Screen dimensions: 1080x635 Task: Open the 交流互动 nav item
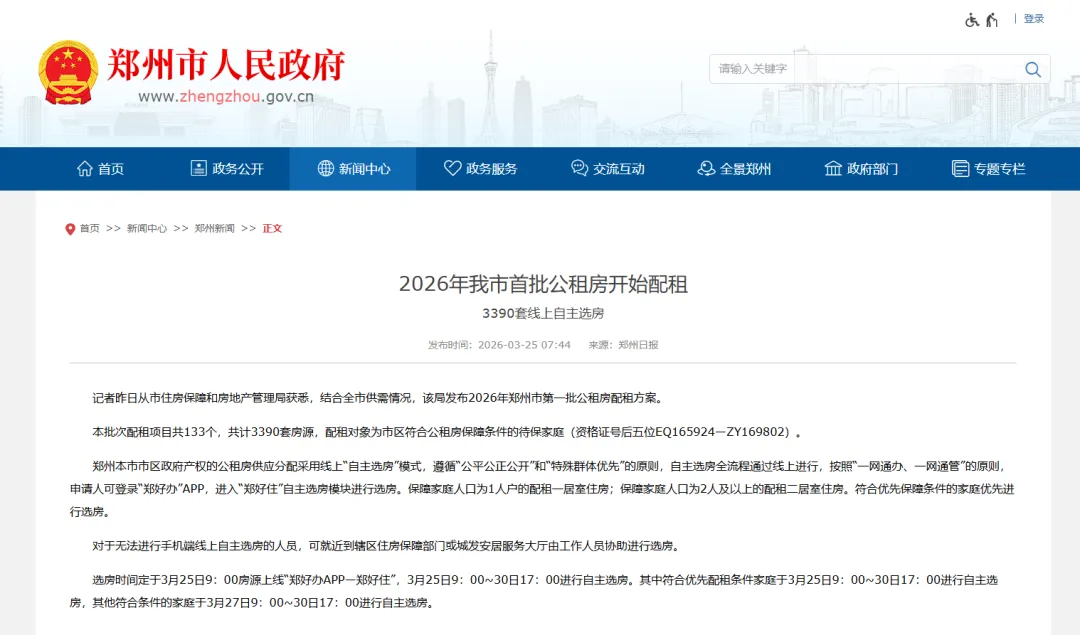point(608,169)
